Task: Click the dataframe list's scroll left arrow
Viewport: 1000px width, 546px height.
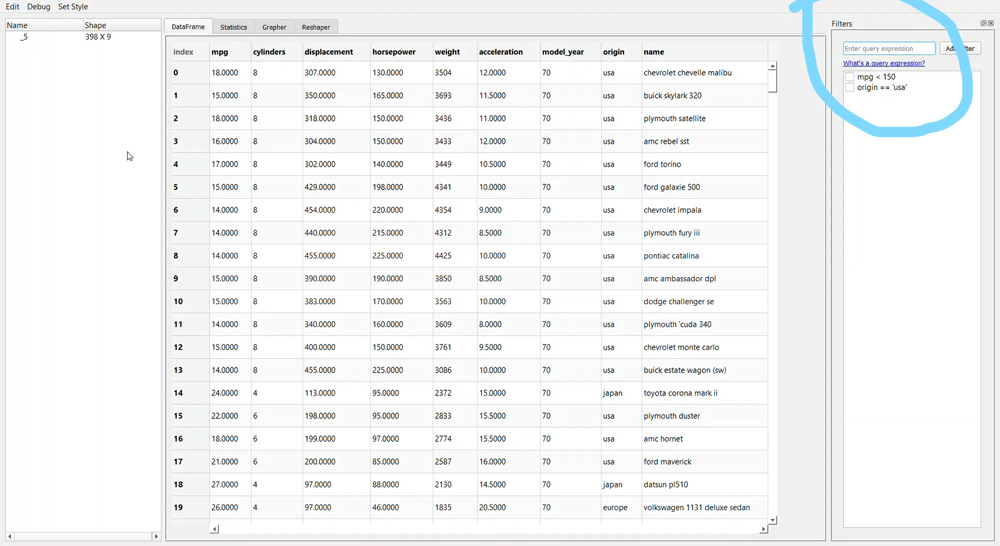Action: 11,537
